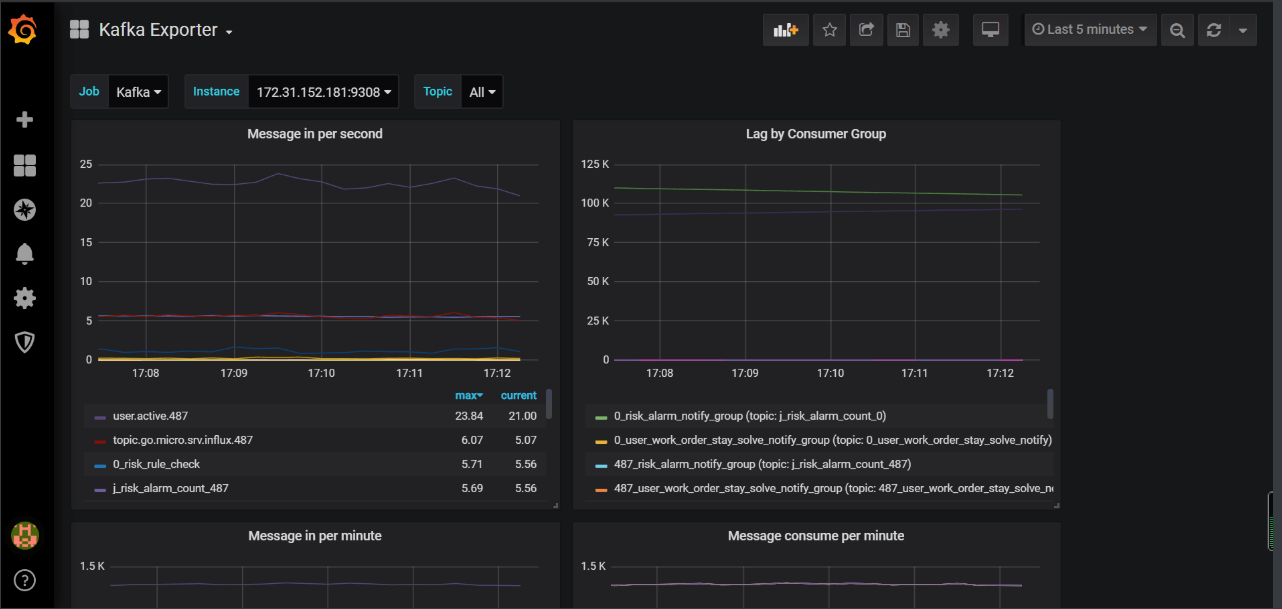Click the user avatar in sidebar
Viewport: 1282px width, 609px height.
pyautogui.click(x=25, y=535)
